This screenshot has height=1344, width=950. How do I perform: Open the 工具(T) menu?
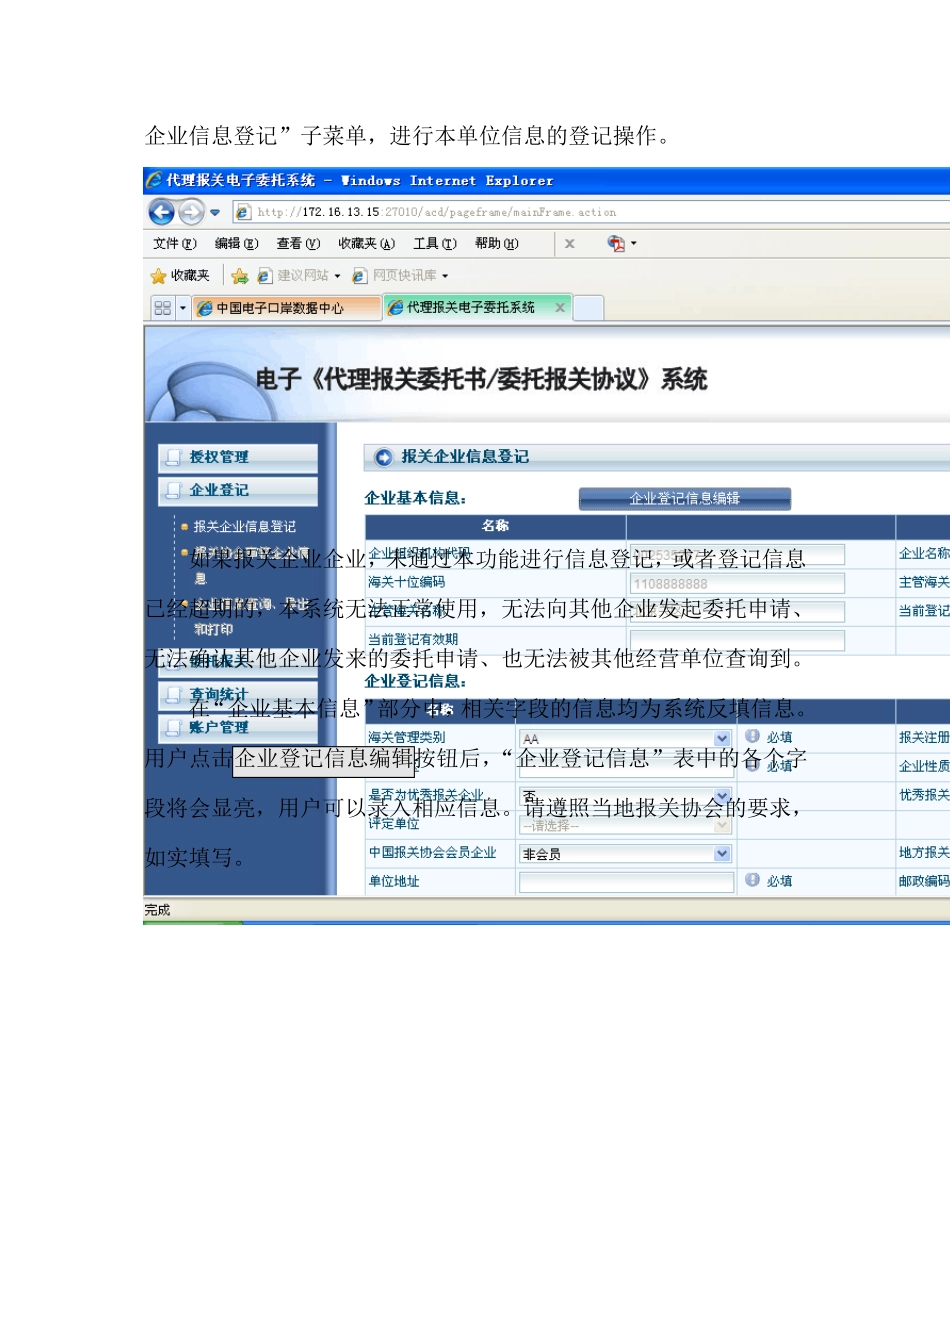(435, 243)
